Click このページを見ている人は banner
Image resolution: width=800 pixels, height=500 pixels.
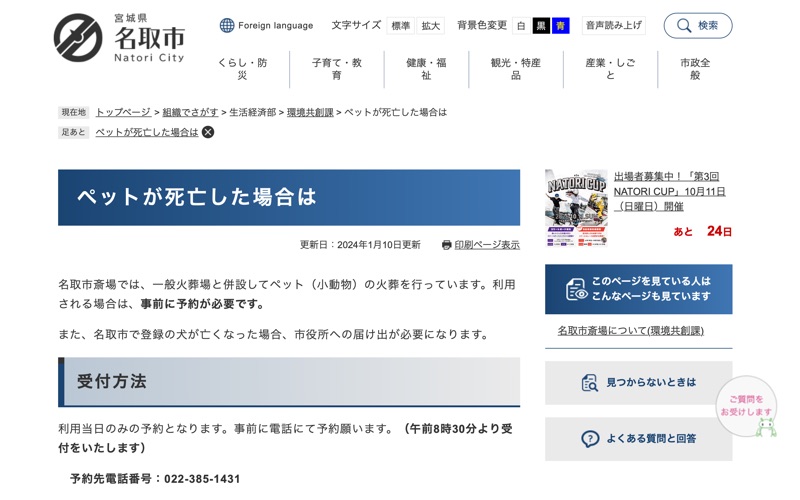(638, 289)
